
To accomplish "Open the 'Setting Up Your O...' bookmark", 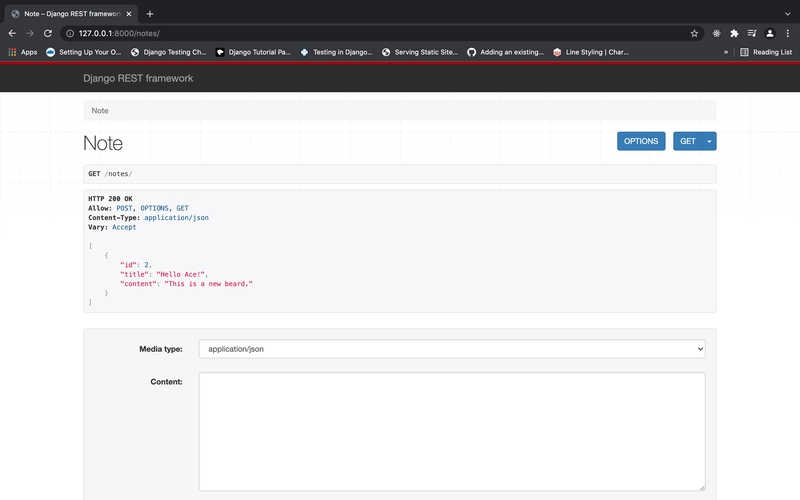I will coord(84,52).
